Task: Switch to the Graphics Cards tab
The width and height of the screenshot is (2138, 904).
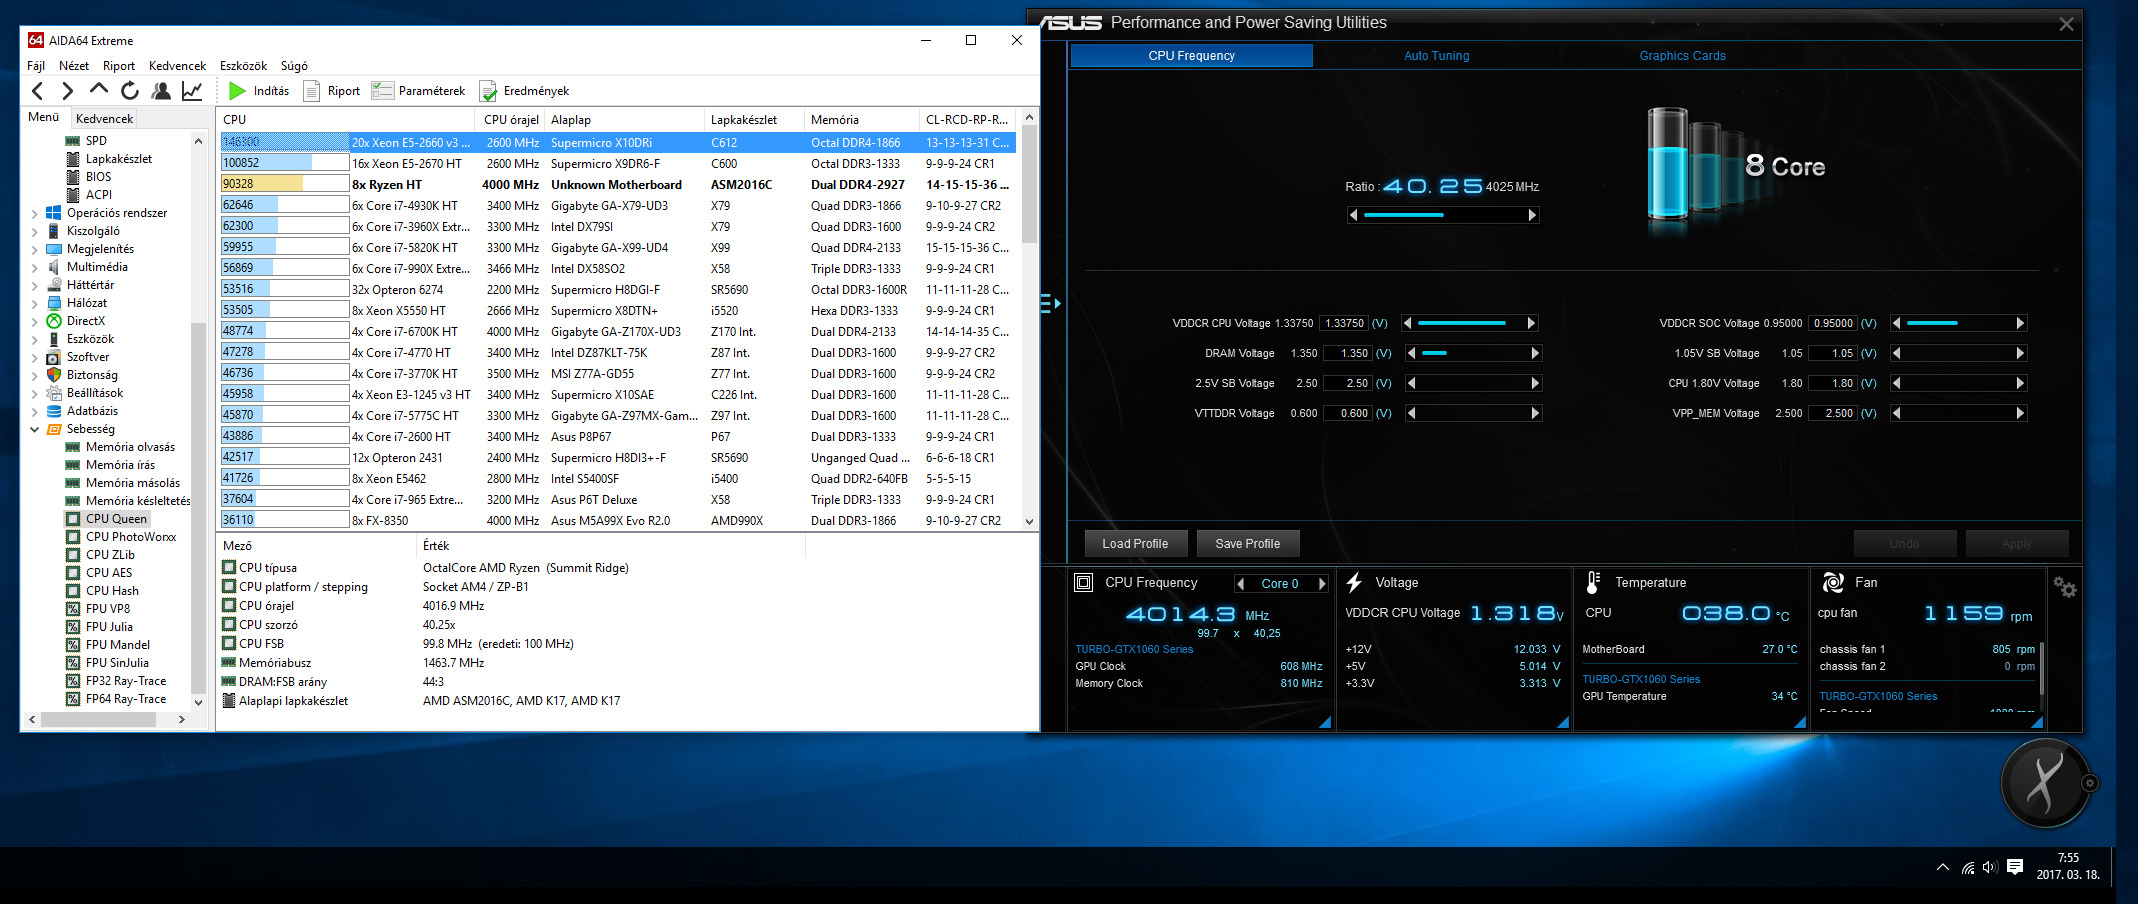Action: click(x=1682, y=56)
